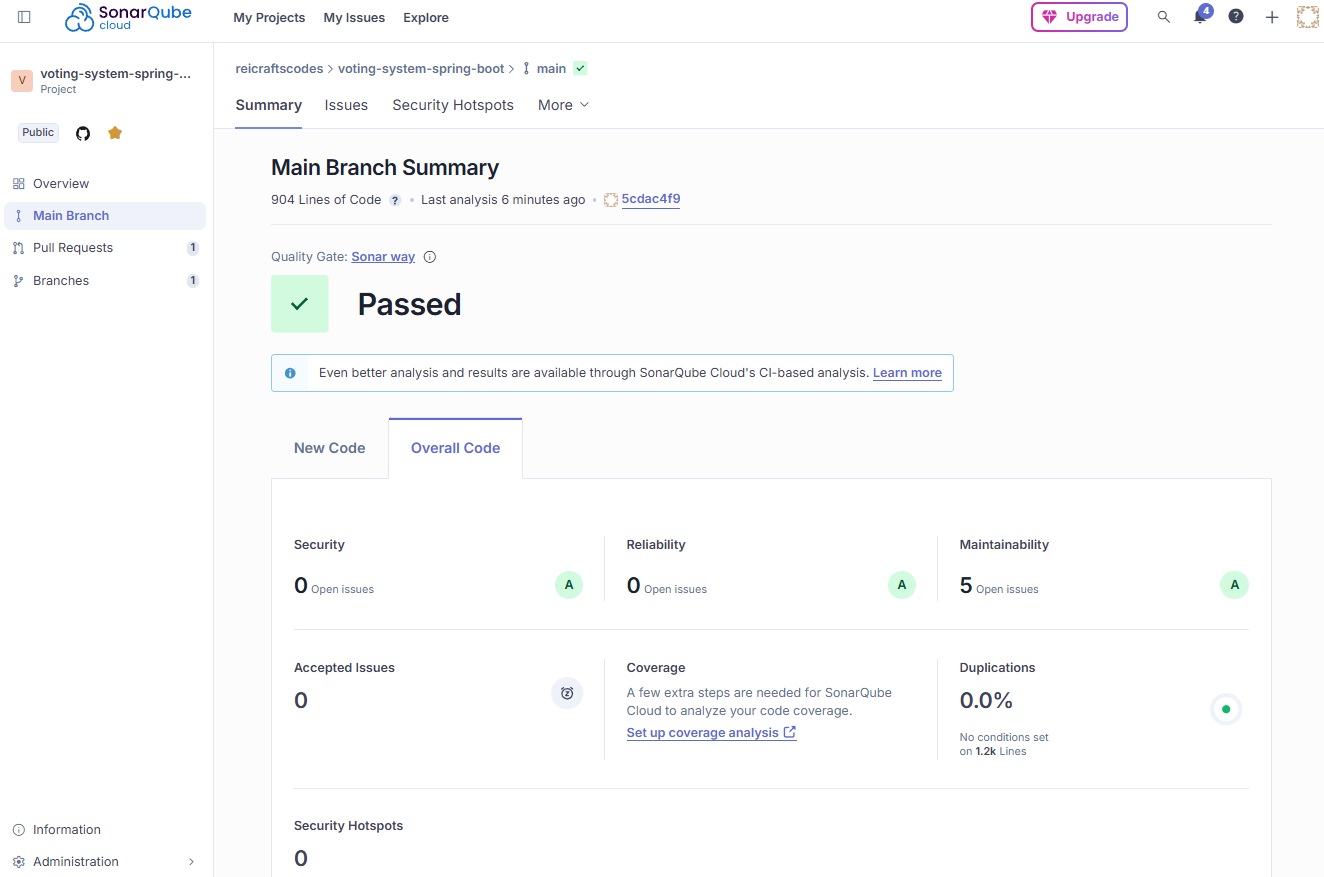Viewport: 1324px width, 877px height.
Task: Open the project's GitHub repository icon
Action: tap(82, 132)
